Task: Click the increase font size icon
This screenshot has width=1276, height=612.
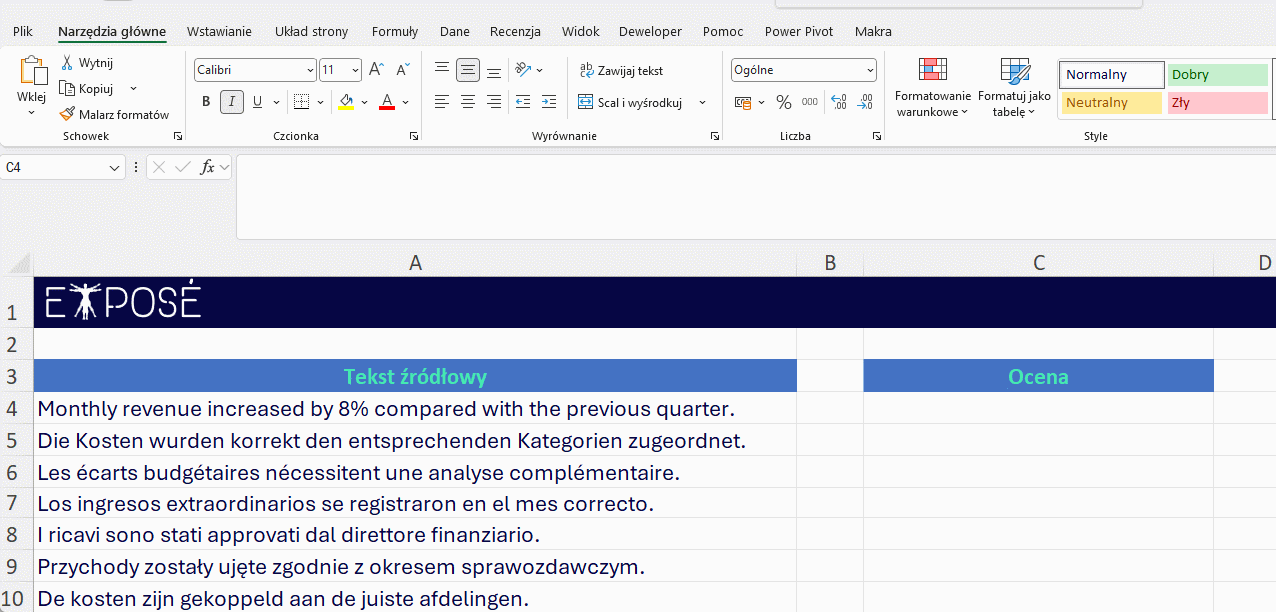Action: [376, 70]
